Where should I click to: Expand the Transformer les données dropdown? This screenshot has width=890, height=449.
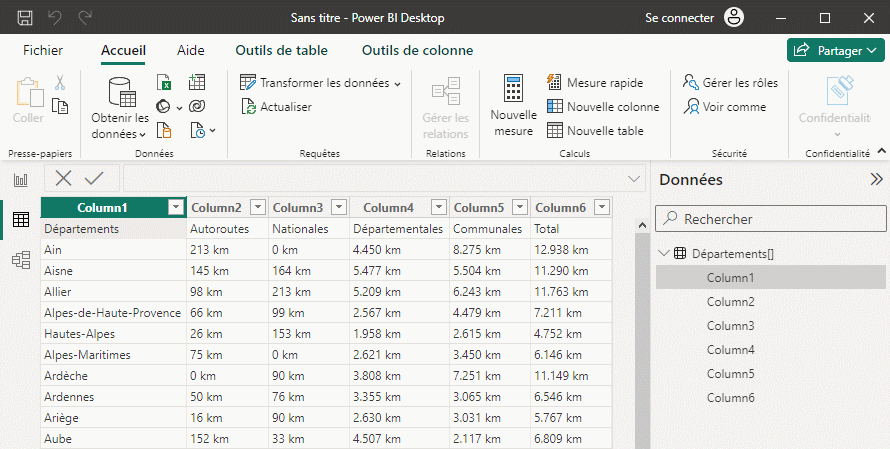397,83
